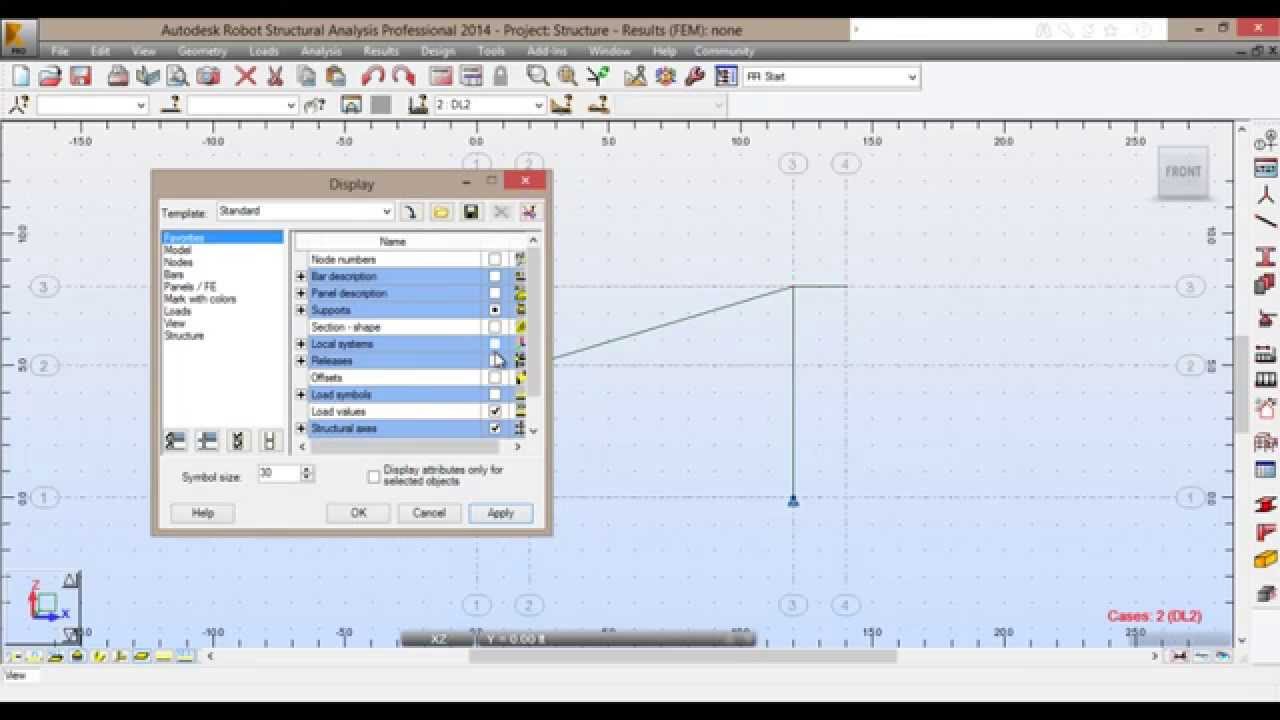This screenshot has height=720, width=1280.
Task: Click the Help button in Display dialog
Action: (x=203, y=513)
